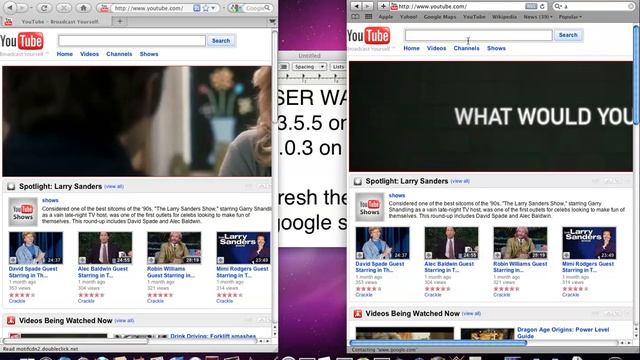Click Wikipedia bookmark in Safari

coord(504,17)
